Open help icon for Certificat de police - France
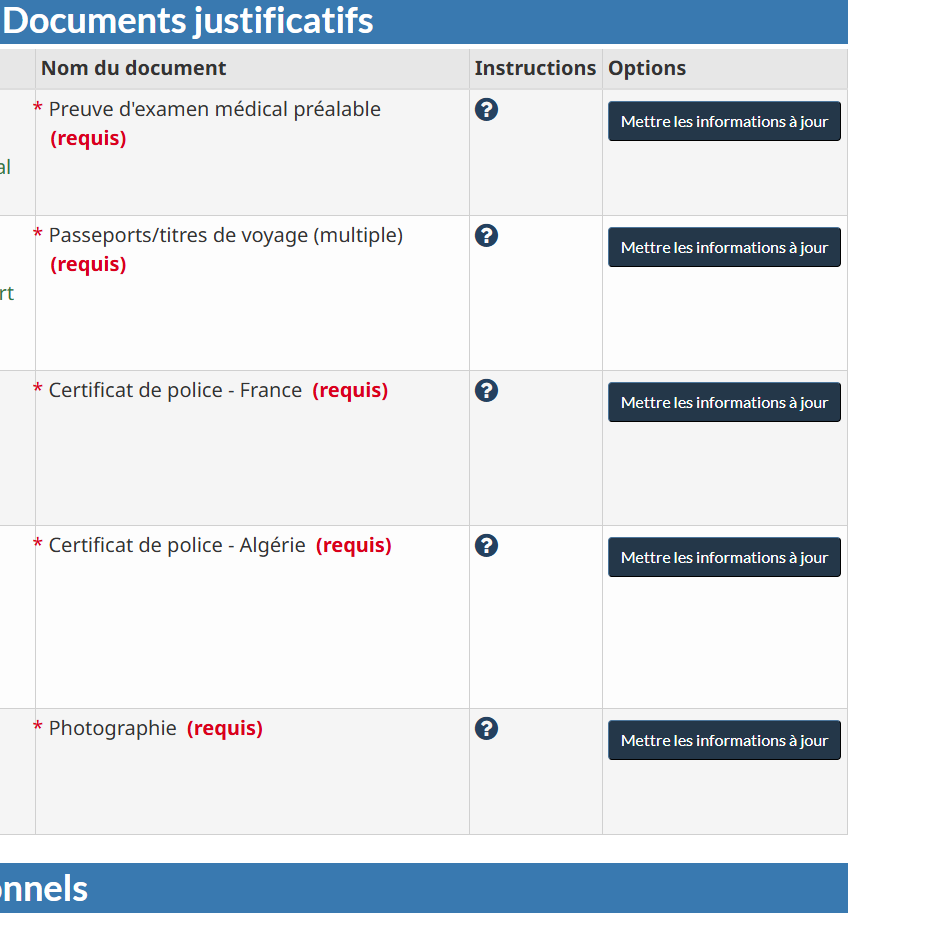Image resolution: width=936 pixels, height=934 pixels. click(487, 391)
